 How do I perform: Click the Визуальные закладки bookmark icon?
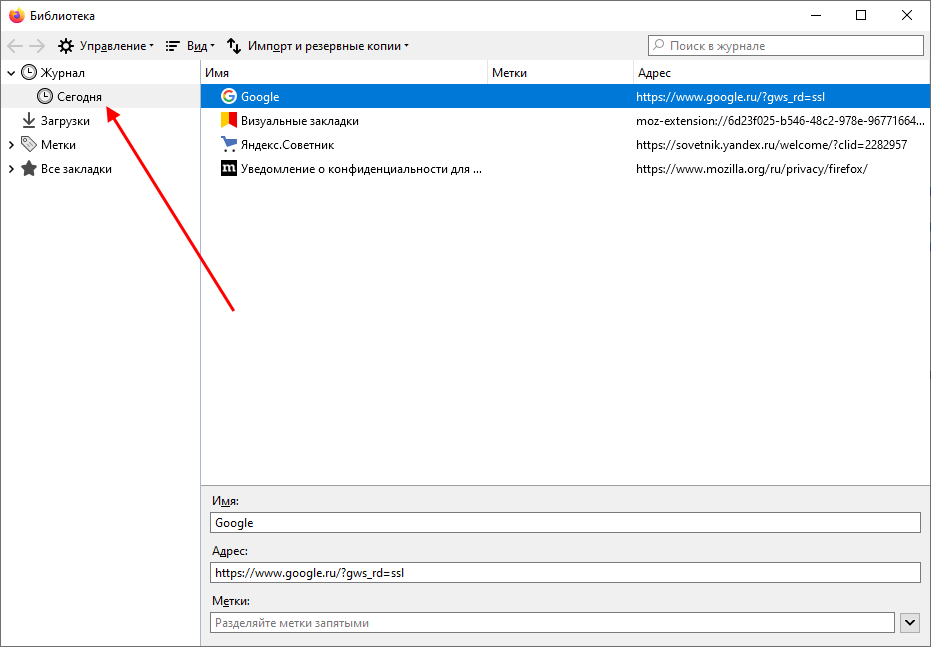(x=228, y=121)
